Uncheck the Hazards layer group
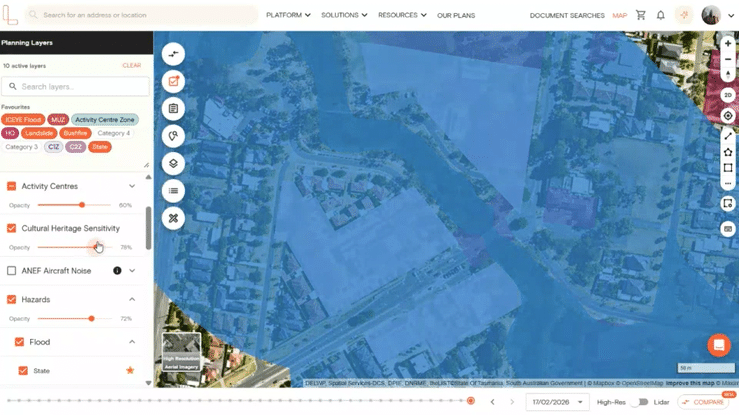This screenshot has width=739, height=415. pos(11,300)
